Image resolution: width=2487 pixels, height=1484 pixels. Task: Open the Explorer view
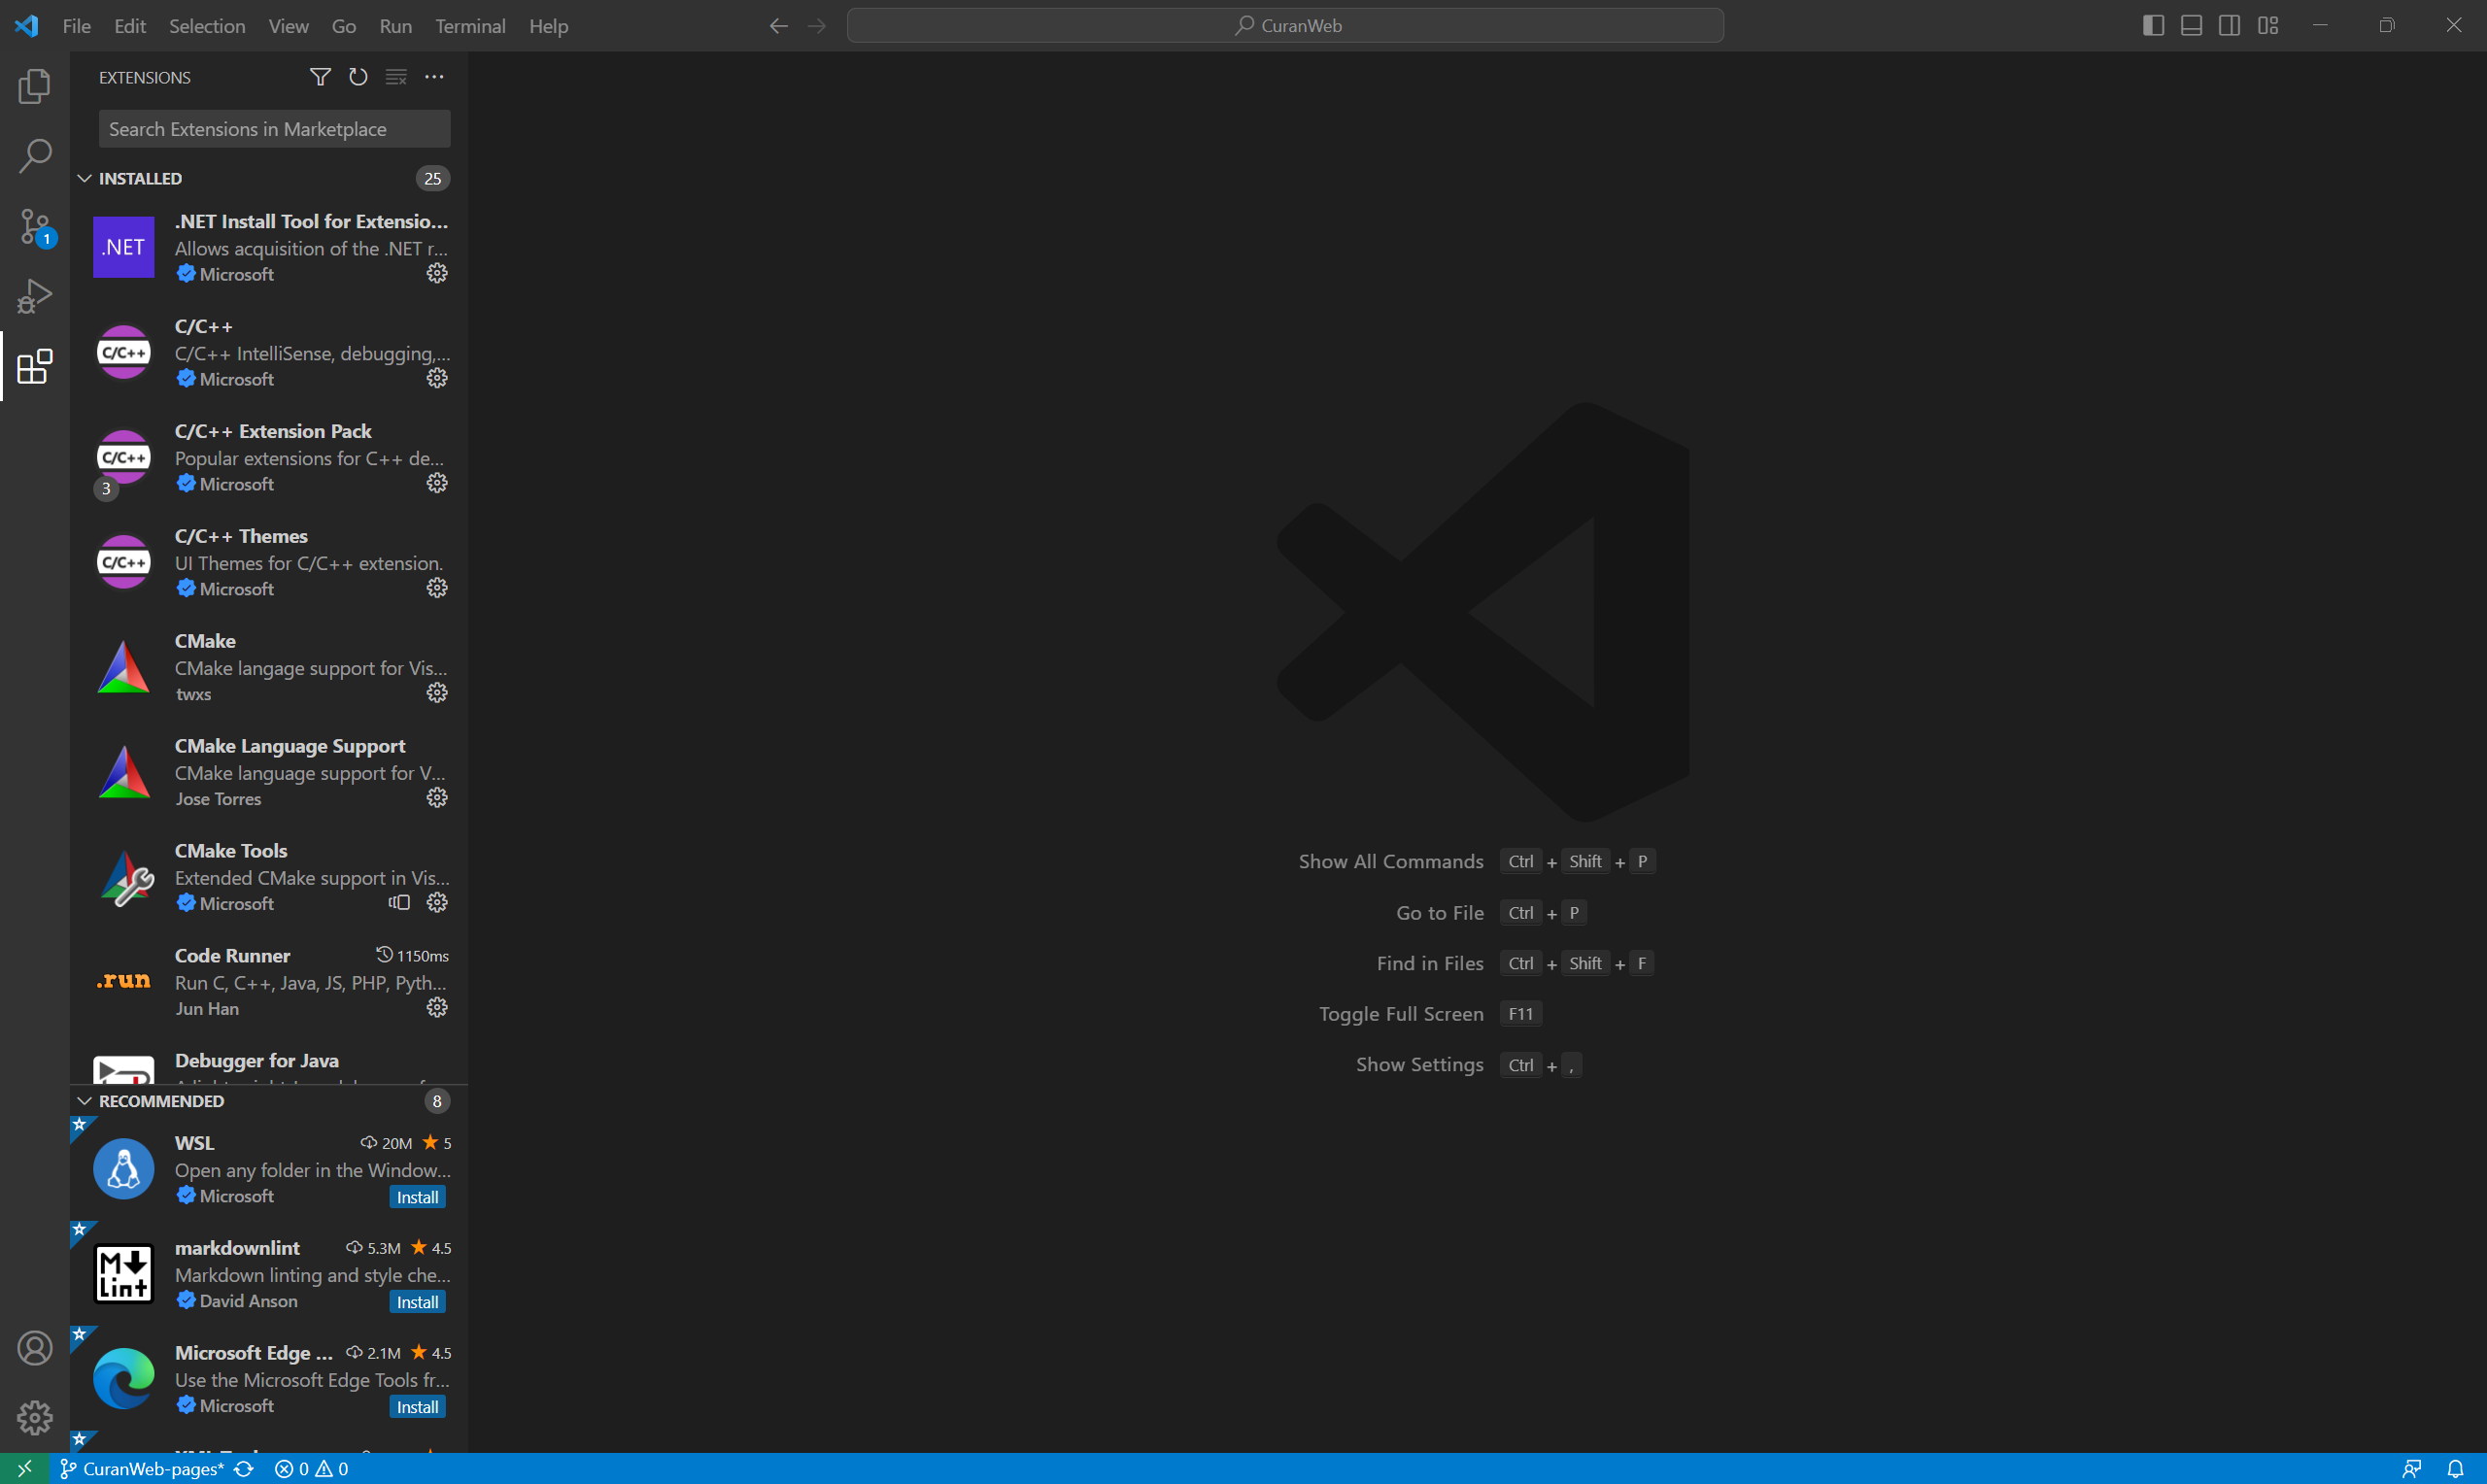click(x=34, y=85)
